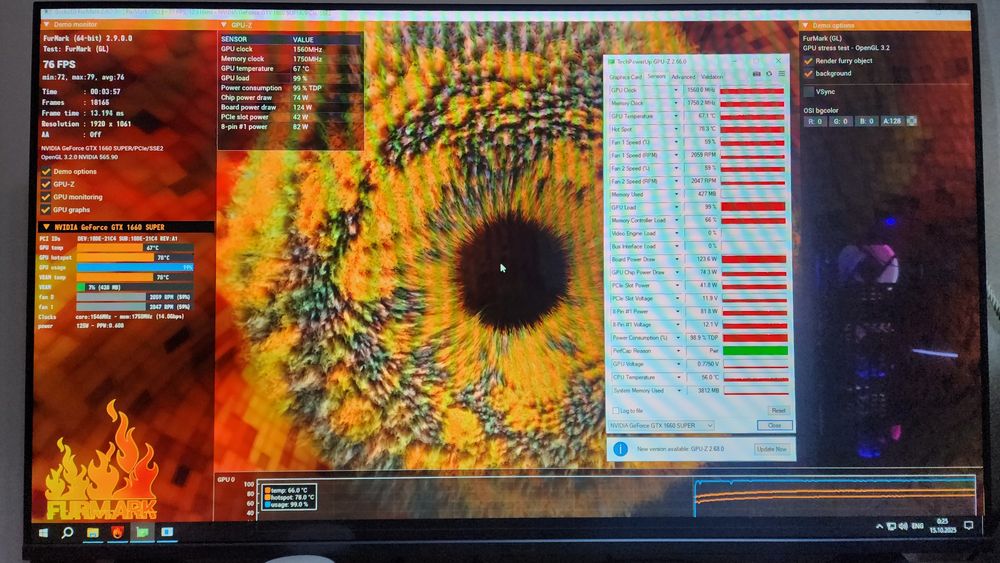Open taskbar search magnifier
This screenshot has width=1000, height=563.
pos(67,532)
